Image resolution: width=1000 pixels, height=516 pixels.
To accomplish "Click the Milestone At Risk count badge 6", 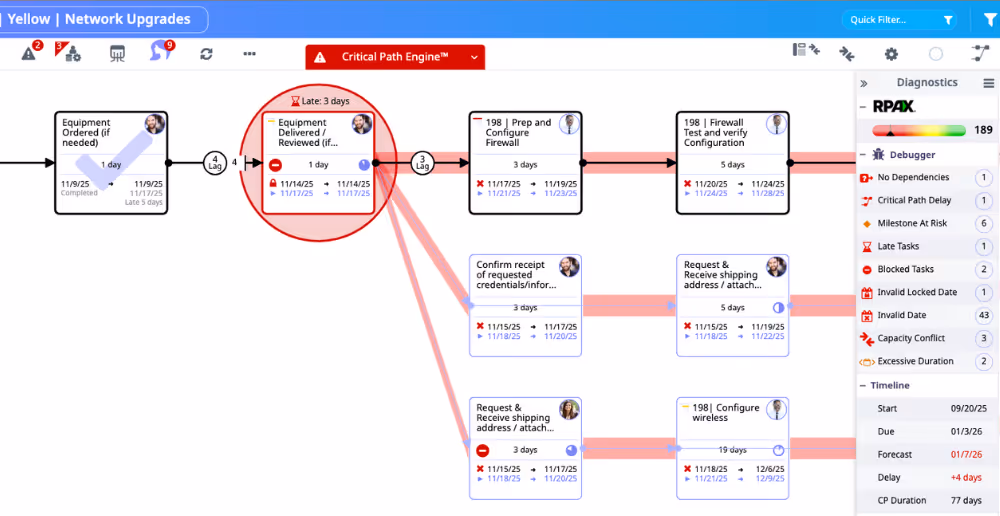I will [x=984, y=223].
